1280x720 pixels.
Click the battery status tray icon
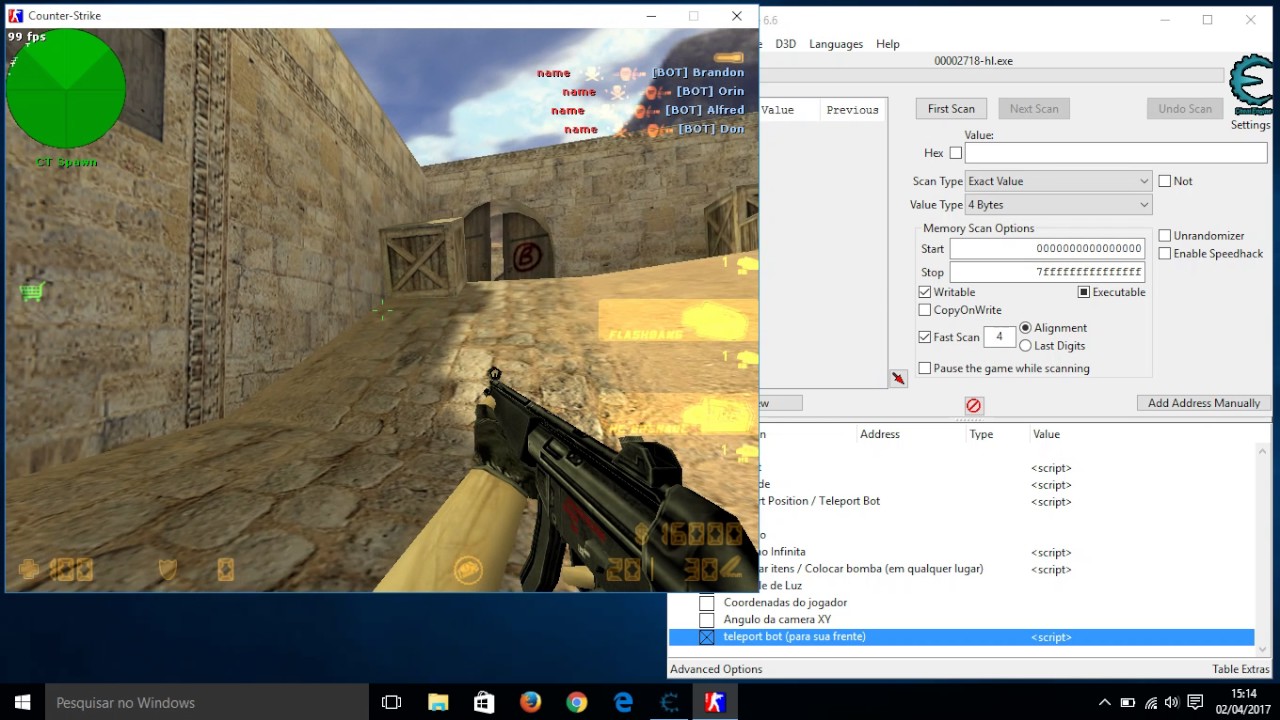pos(1128,702)
